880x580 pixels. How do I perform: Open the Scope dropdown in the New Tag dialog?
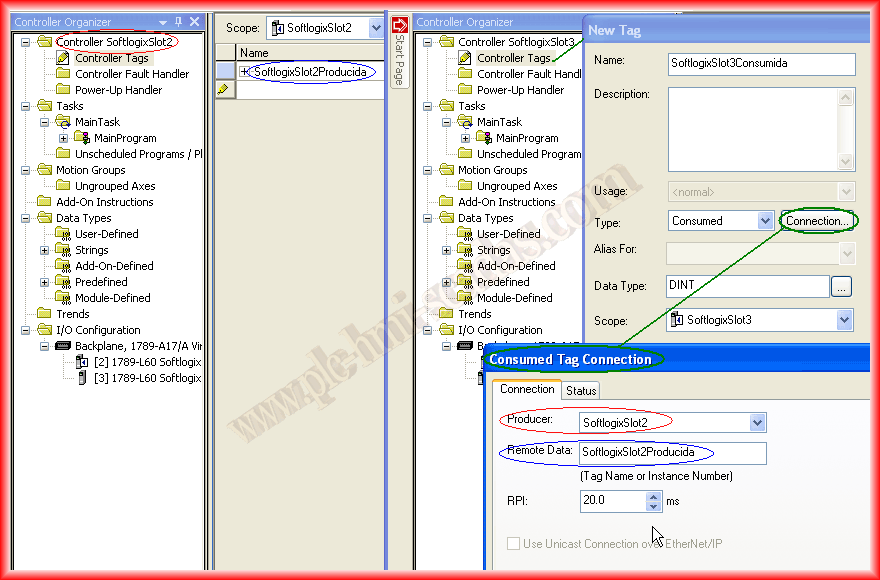tap(844, 321)
